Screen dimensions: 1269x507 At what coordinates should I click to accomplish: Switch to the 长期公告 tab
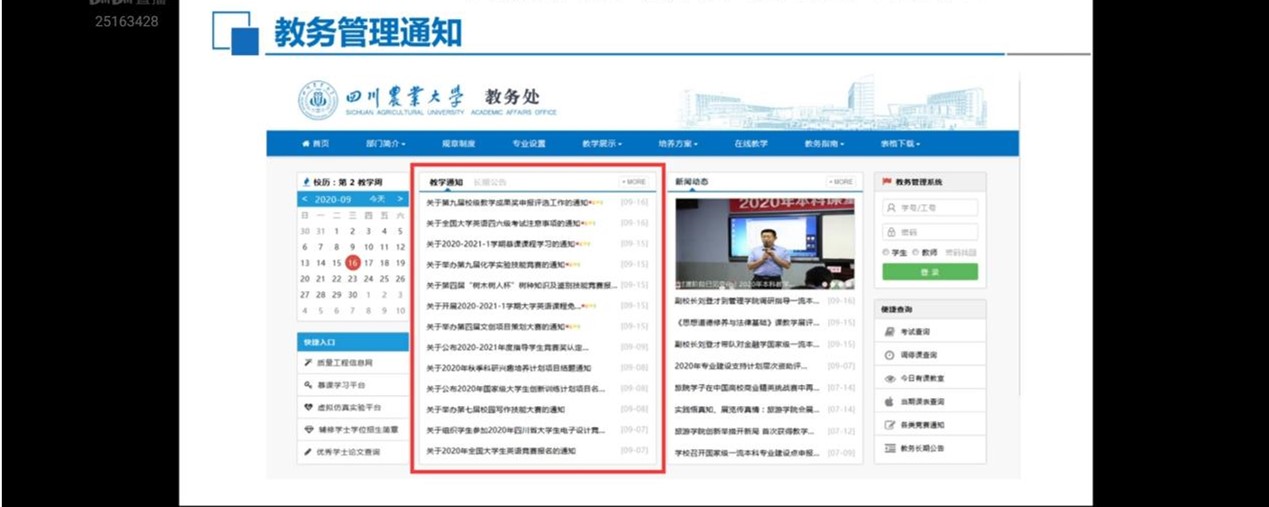click(x=490, y=183)
